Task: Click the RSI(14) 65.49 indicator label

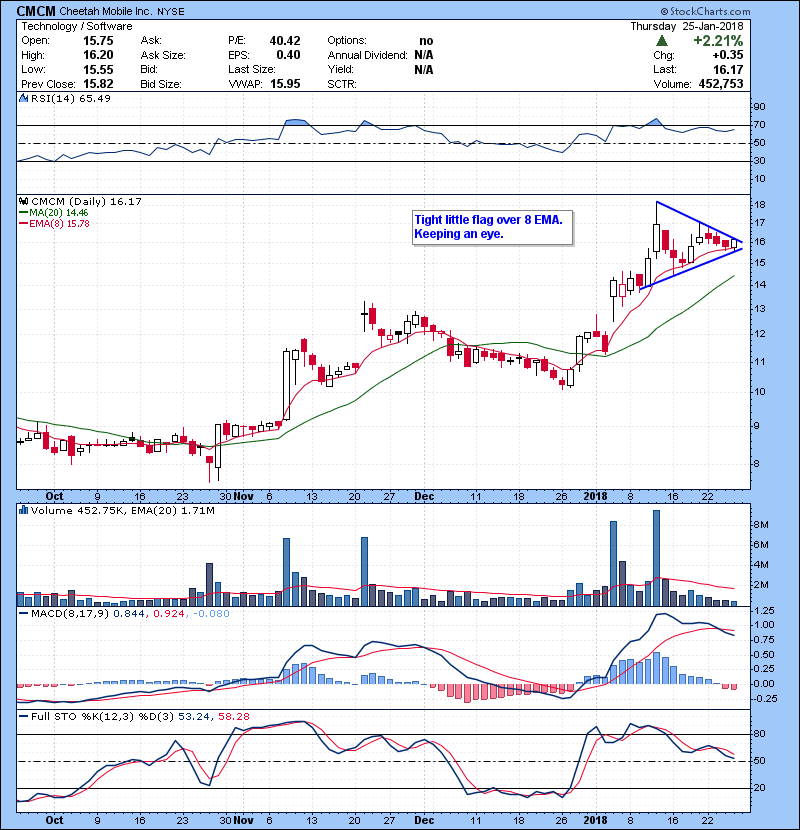Action: pyautogui.click(x=71, y=98)
